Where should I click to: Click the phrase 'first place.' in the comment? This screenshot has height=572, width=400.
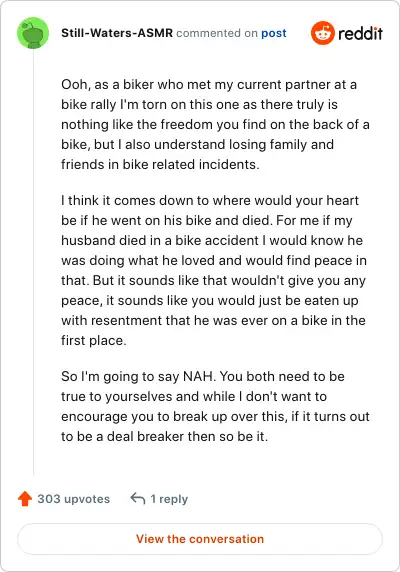click(x=94, y=340)
